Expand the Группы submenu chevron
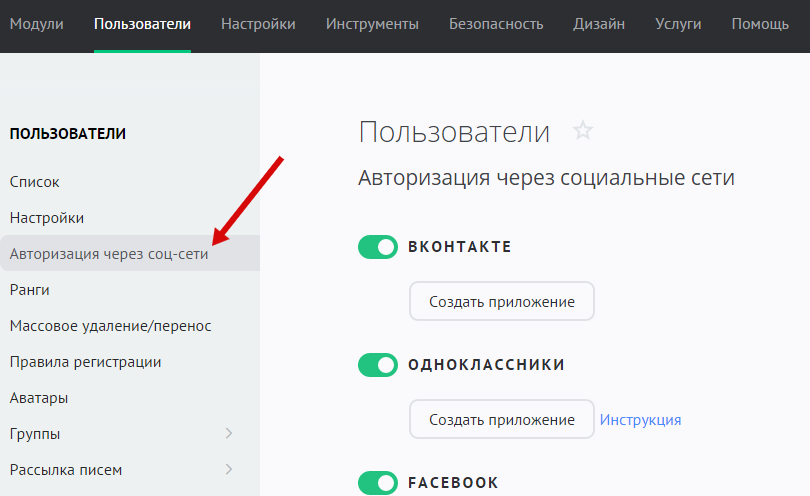Screen dimensions: 810x496 pos(229,434)
